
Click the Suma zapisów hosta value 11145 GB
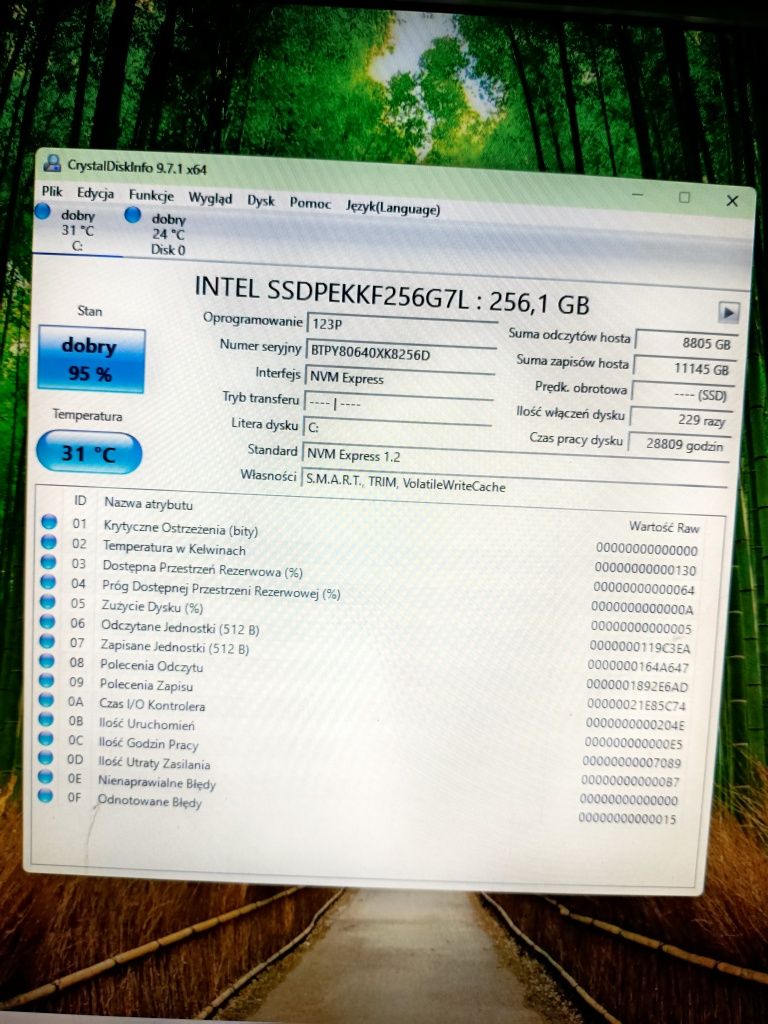(684, 369)
